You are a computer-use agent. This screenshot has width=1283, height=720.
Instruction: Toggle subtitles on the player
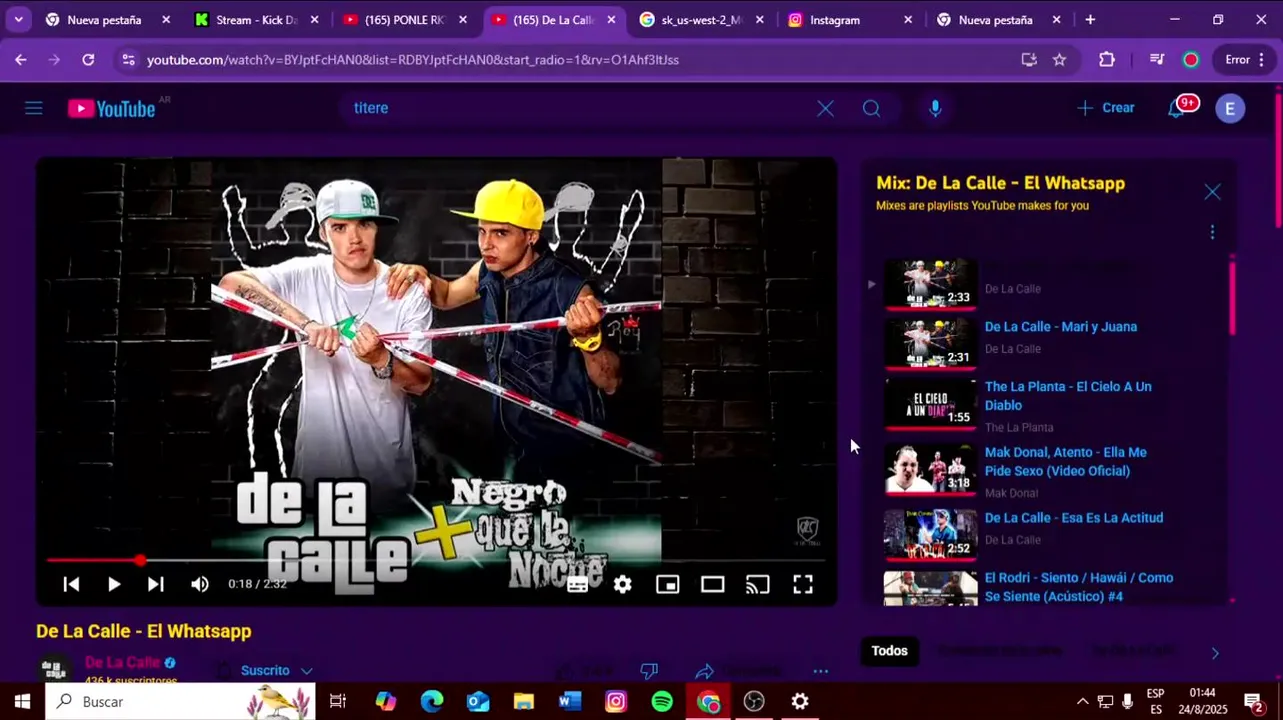click(x=577, y=584)
